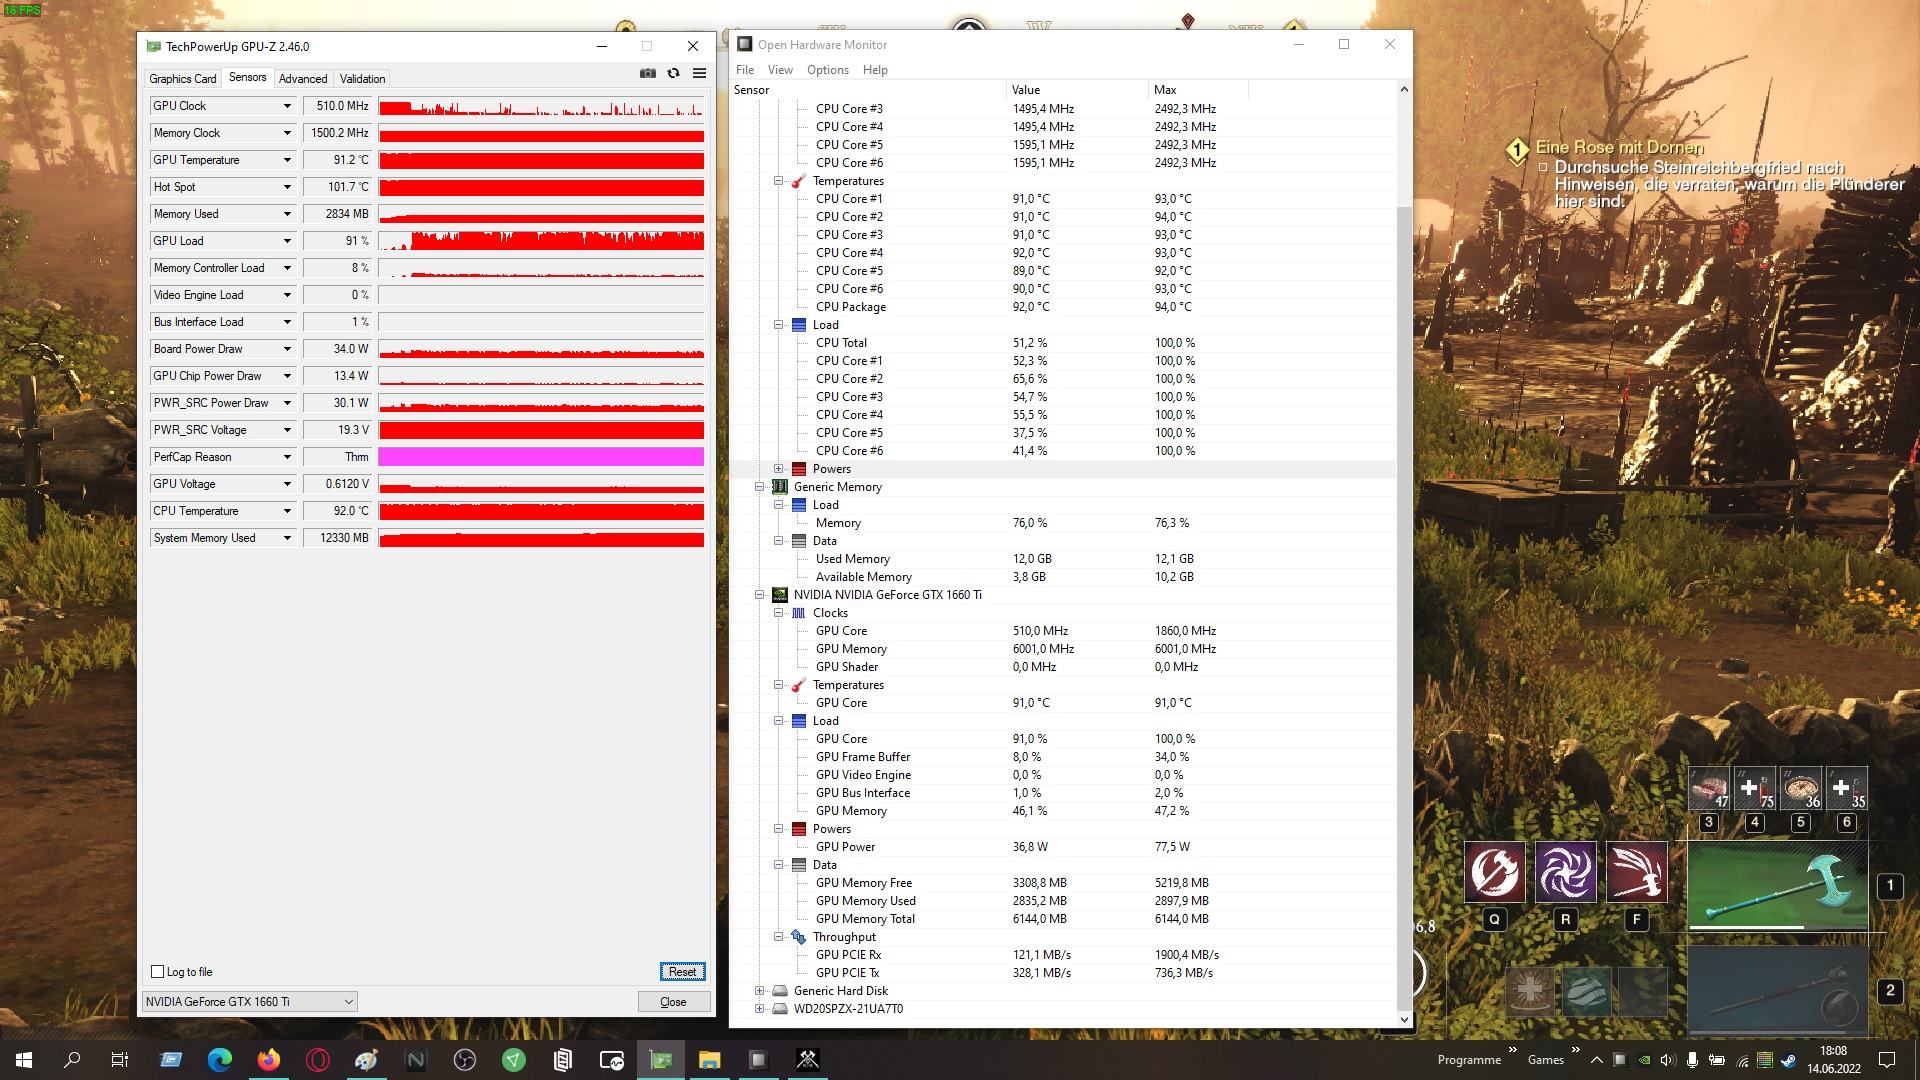Expand Generic Hard Disk node

(759, 991)
